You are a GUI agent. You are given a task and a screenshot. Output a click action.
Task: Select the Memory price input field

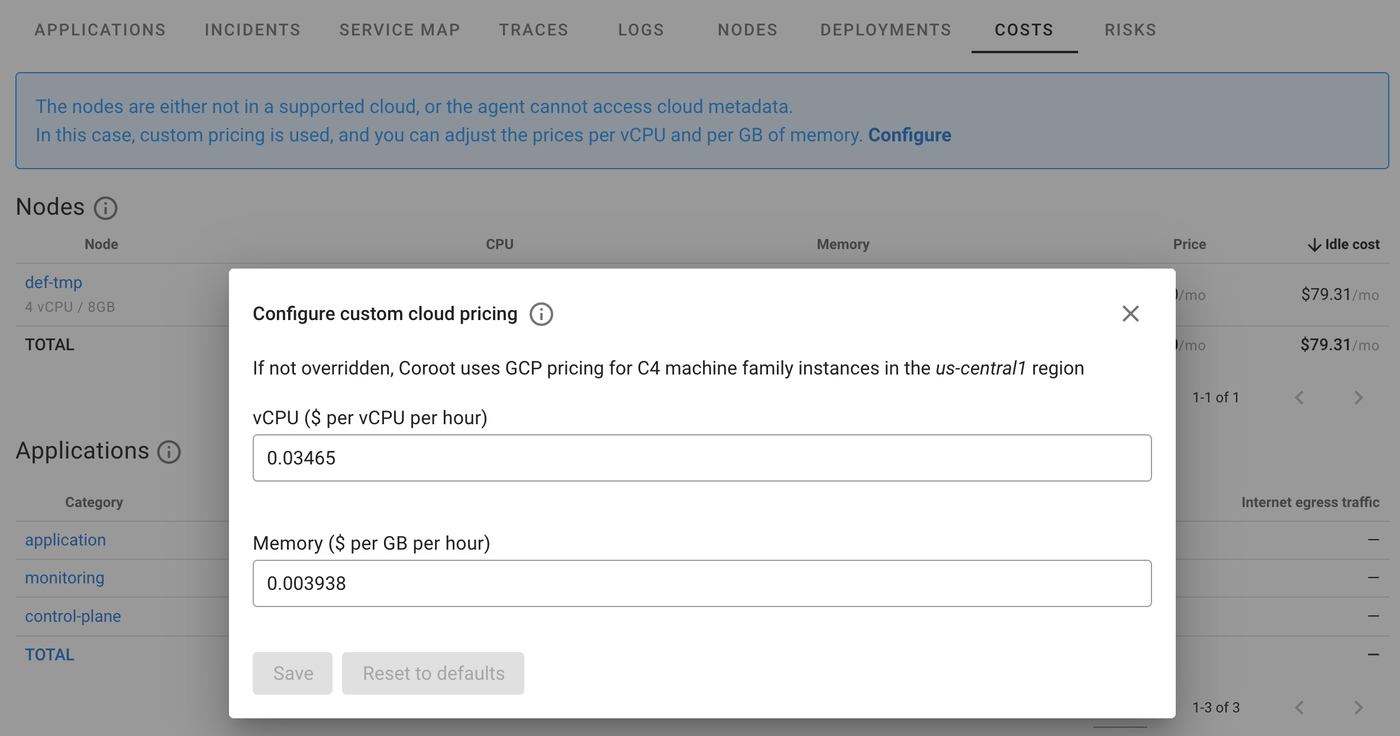tap(702, 583)
